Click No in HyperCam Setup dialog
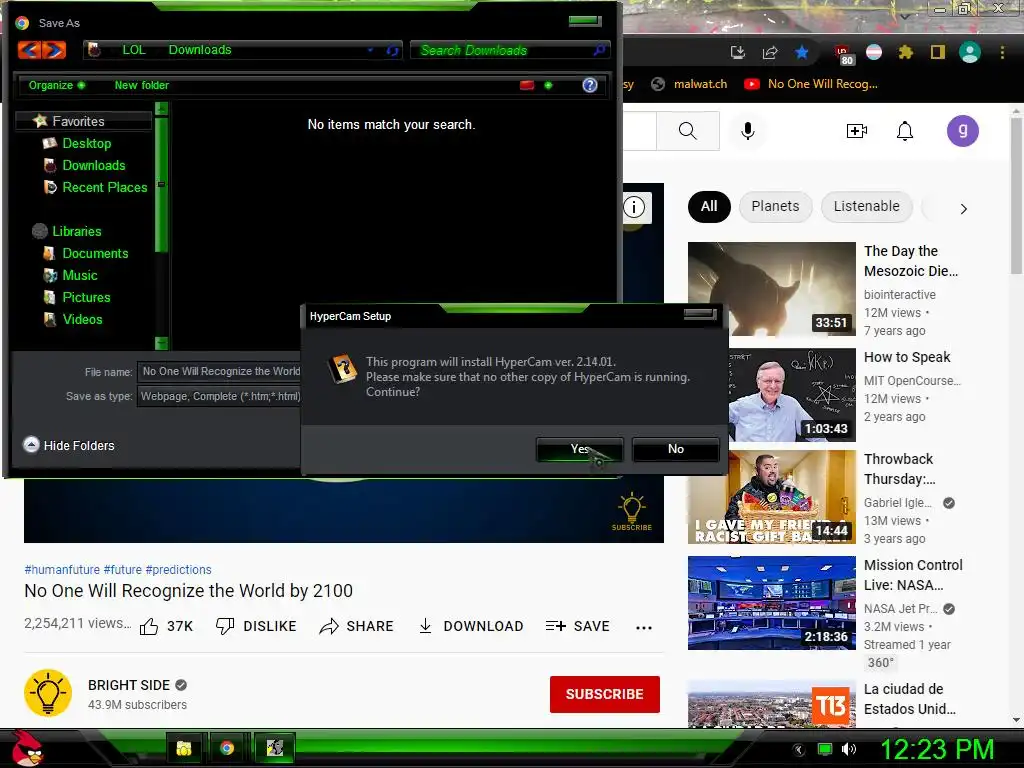The height and width of the screenshot is (768, 1024). pos(676,449)
